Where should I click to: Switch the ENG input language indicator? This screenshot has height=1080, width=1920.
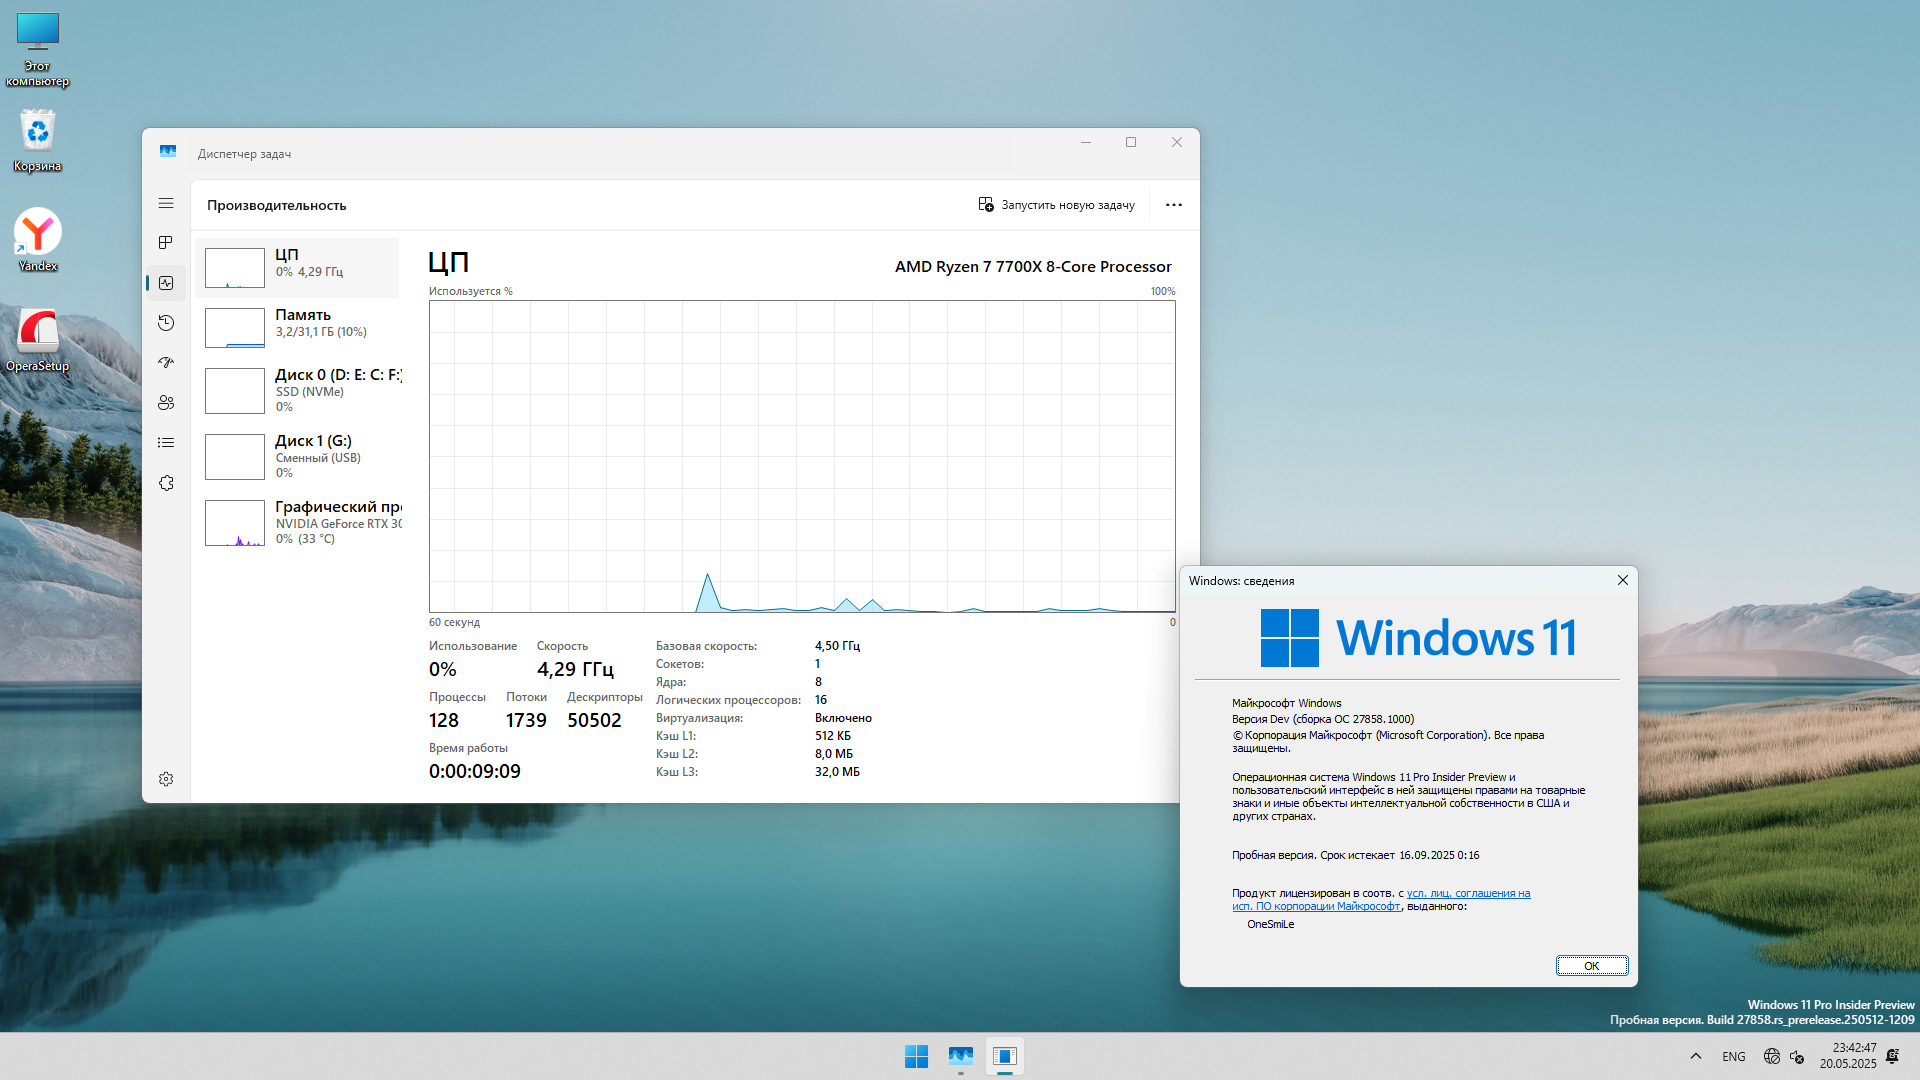pyautogui.click(x=1734, y=1056)
